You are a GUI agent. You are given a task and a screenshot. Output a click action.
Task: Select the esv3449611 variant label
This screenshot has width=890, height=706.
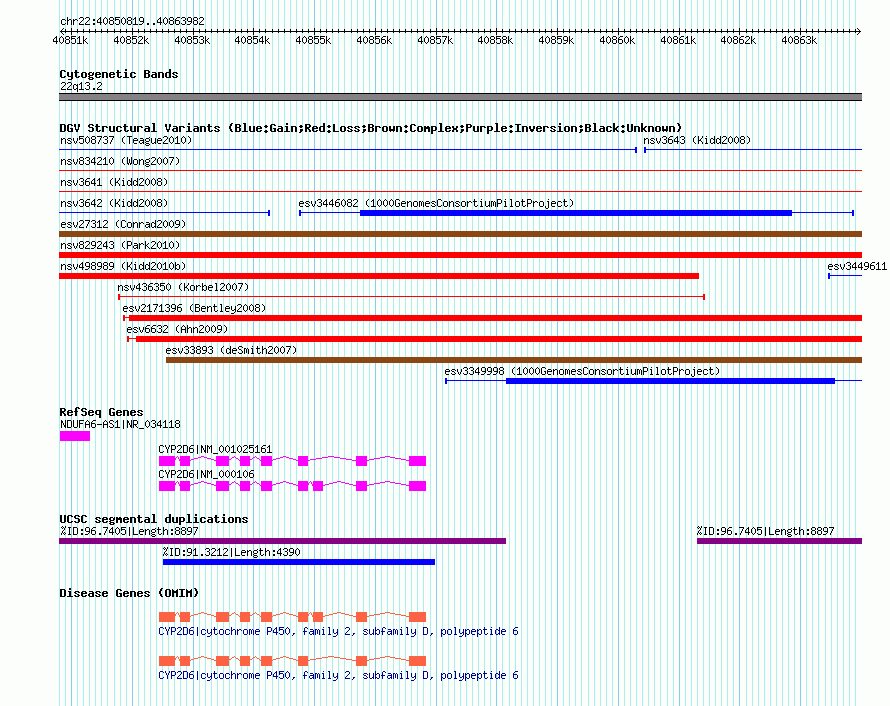point(857,266)
